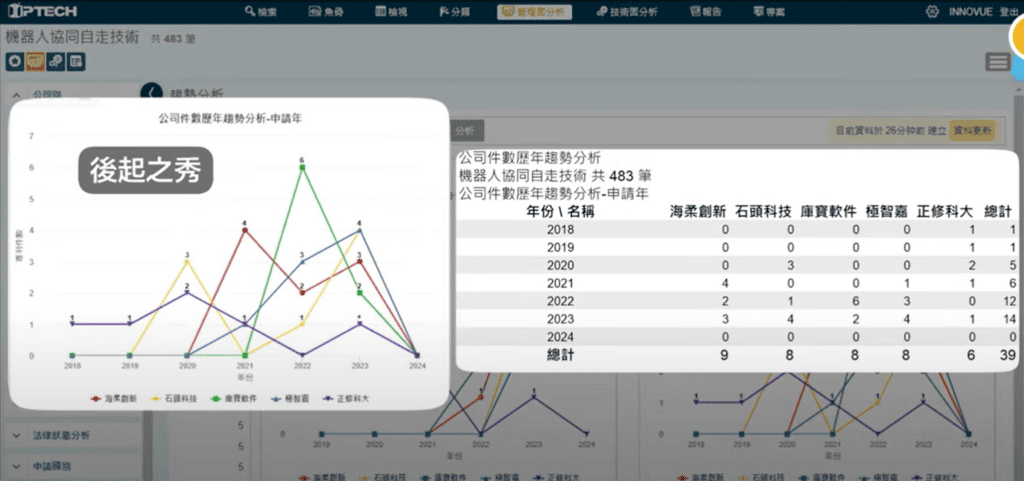1024x481 pixels.
Task: Click the 2022 peak point on green line
Action: pyautogui.click(x=301, y=167)
